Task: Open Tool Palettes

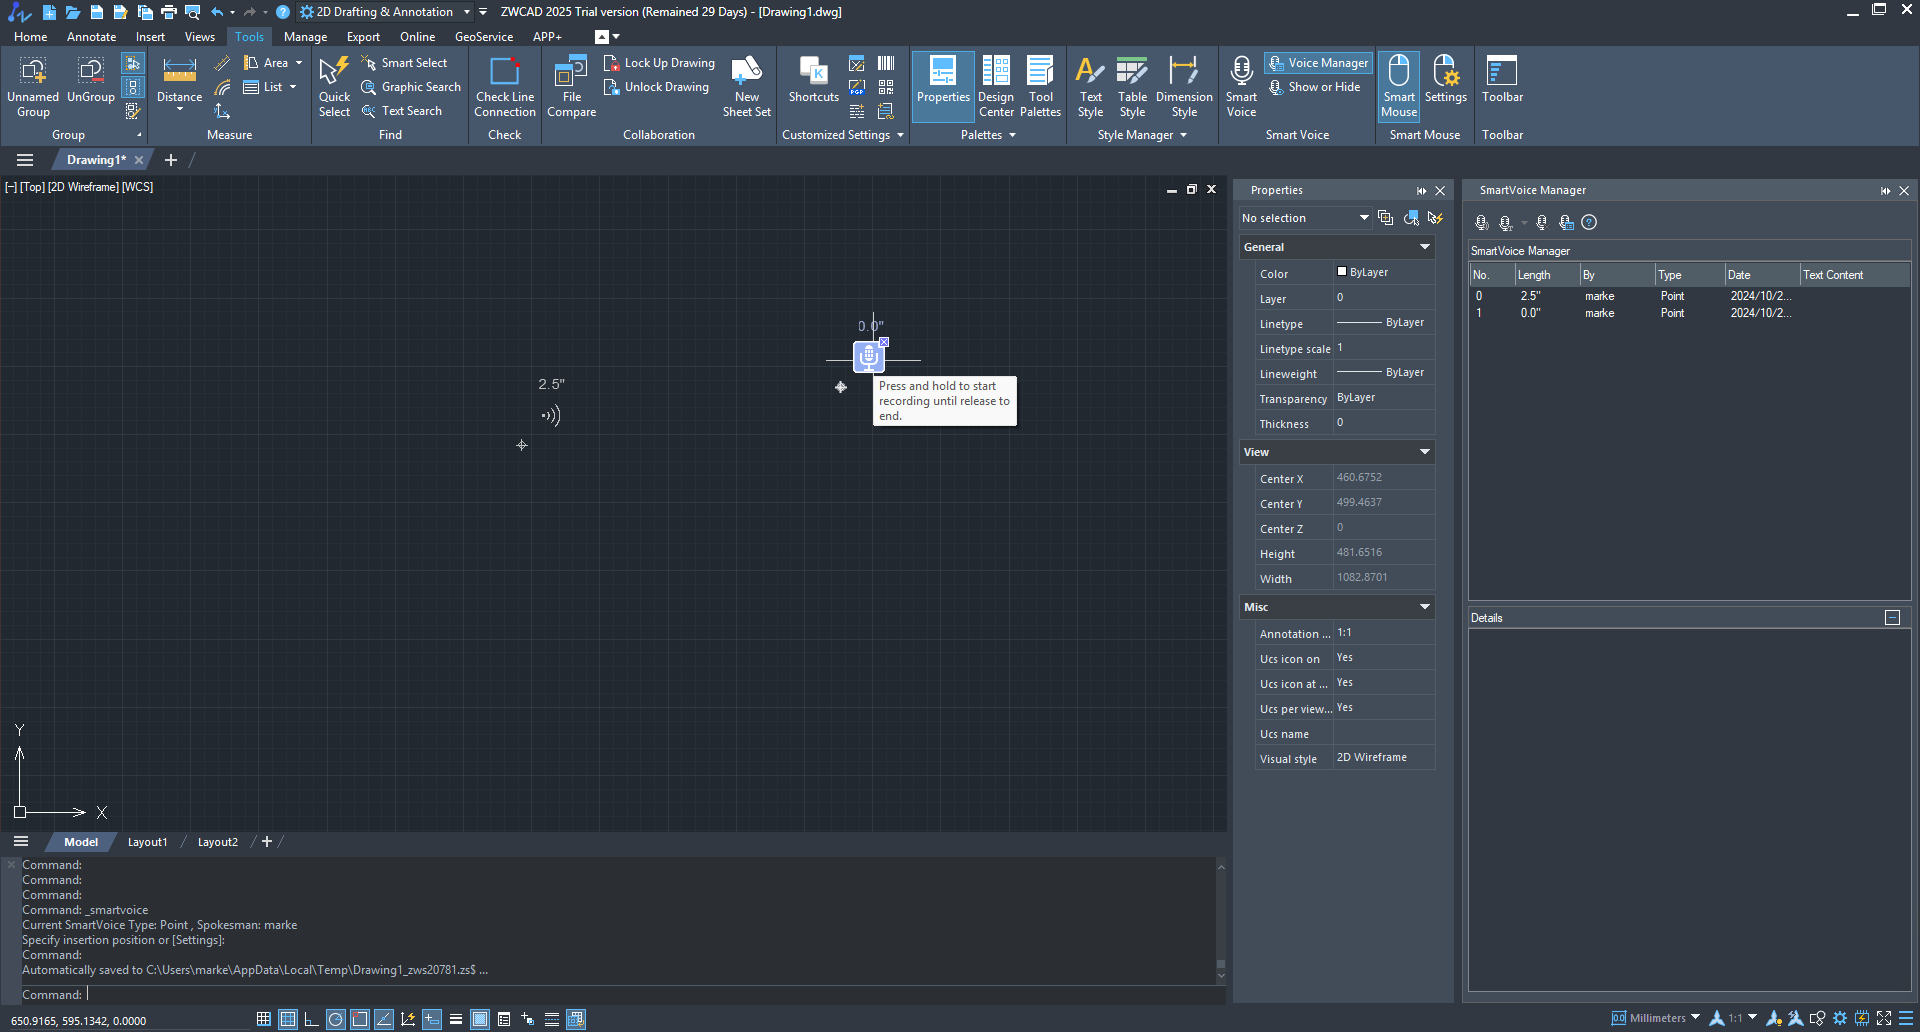Action: coord(1040,86)
